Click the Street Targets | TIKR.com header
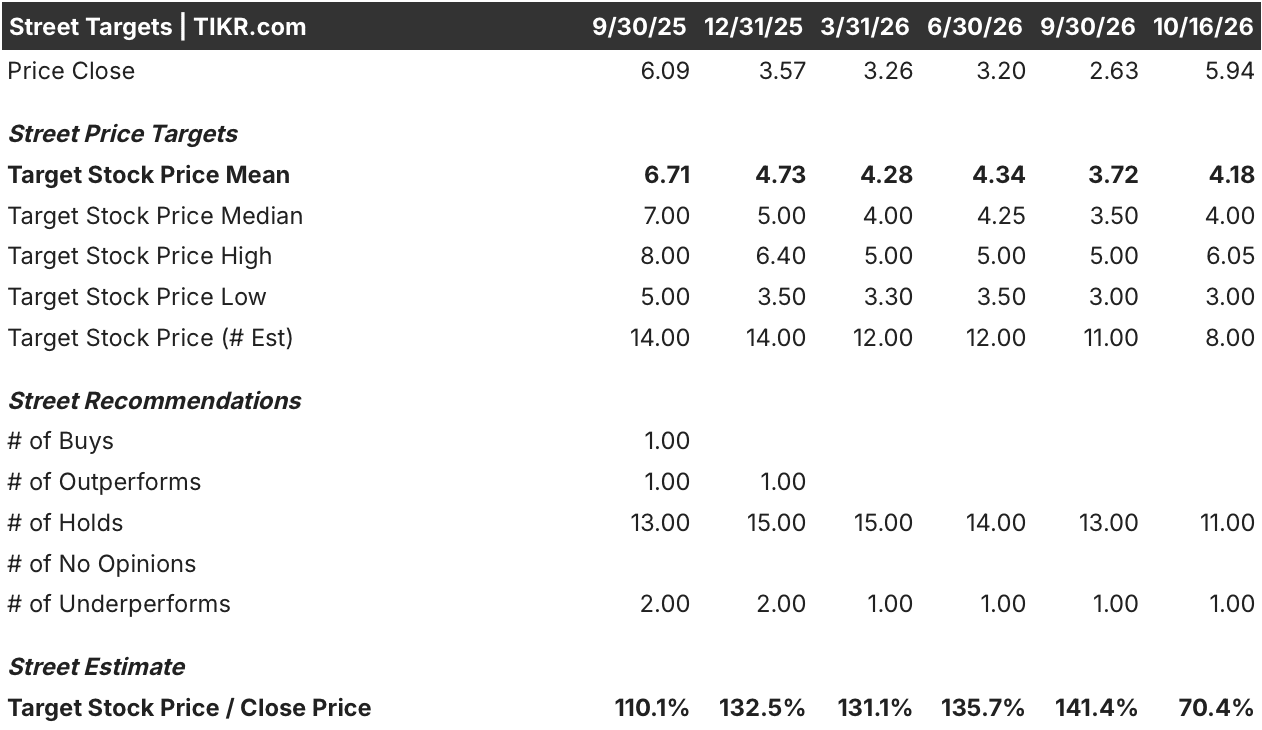This screenshot has width=1262, height=730. point(157,27)
